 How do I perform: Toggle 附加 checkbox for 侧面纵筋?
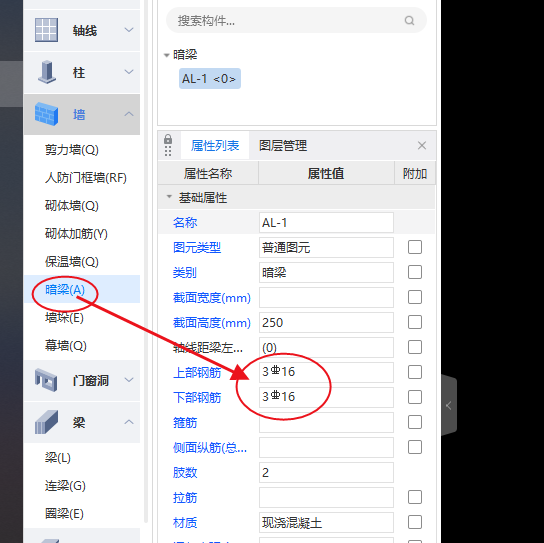click(415, 447)
